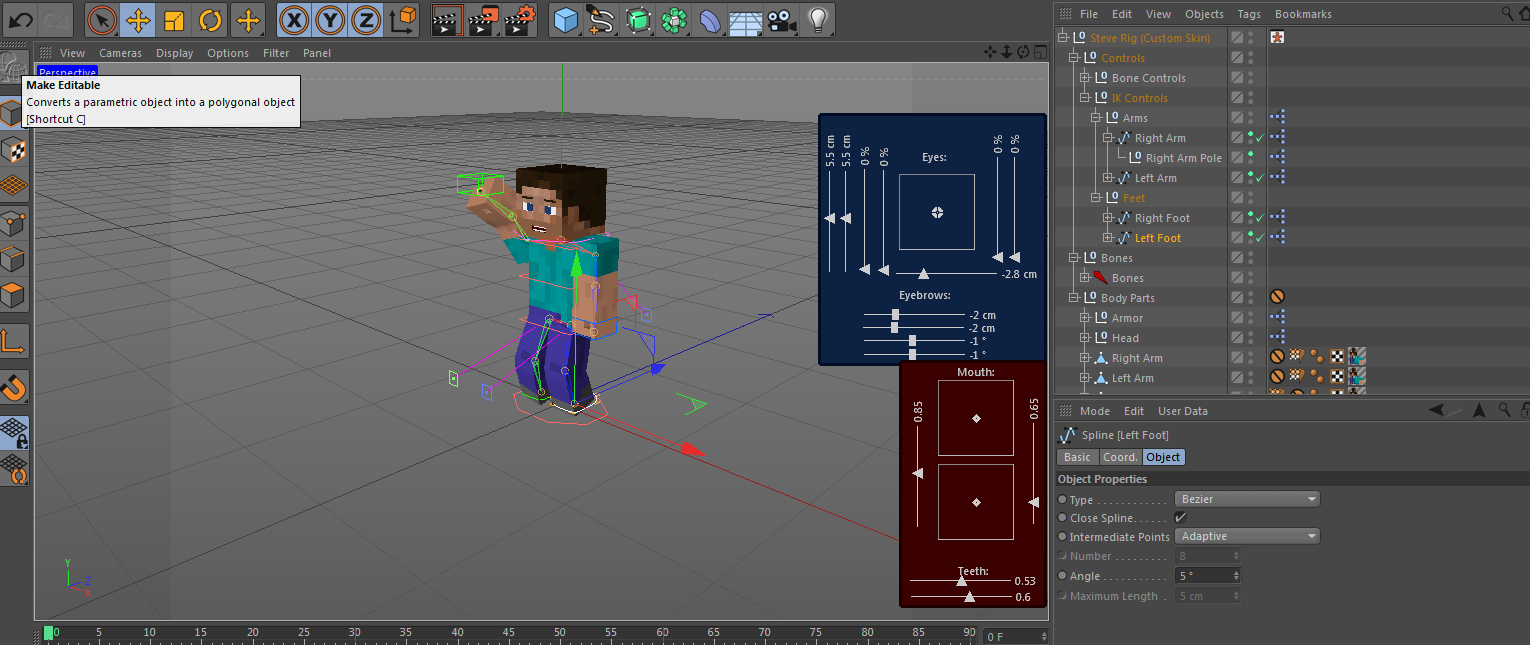Click the Enable Axis L-shaped icon
Screen dimensions: 1530x645
tap(14, 342)
